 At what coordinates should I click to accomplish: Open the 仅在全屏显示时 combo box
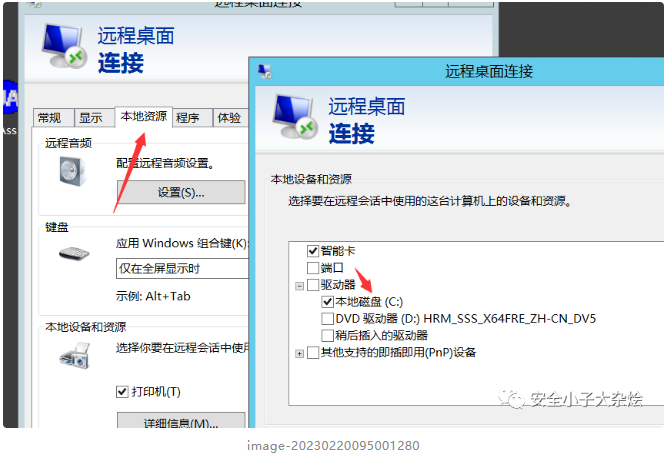click(182, 268)
